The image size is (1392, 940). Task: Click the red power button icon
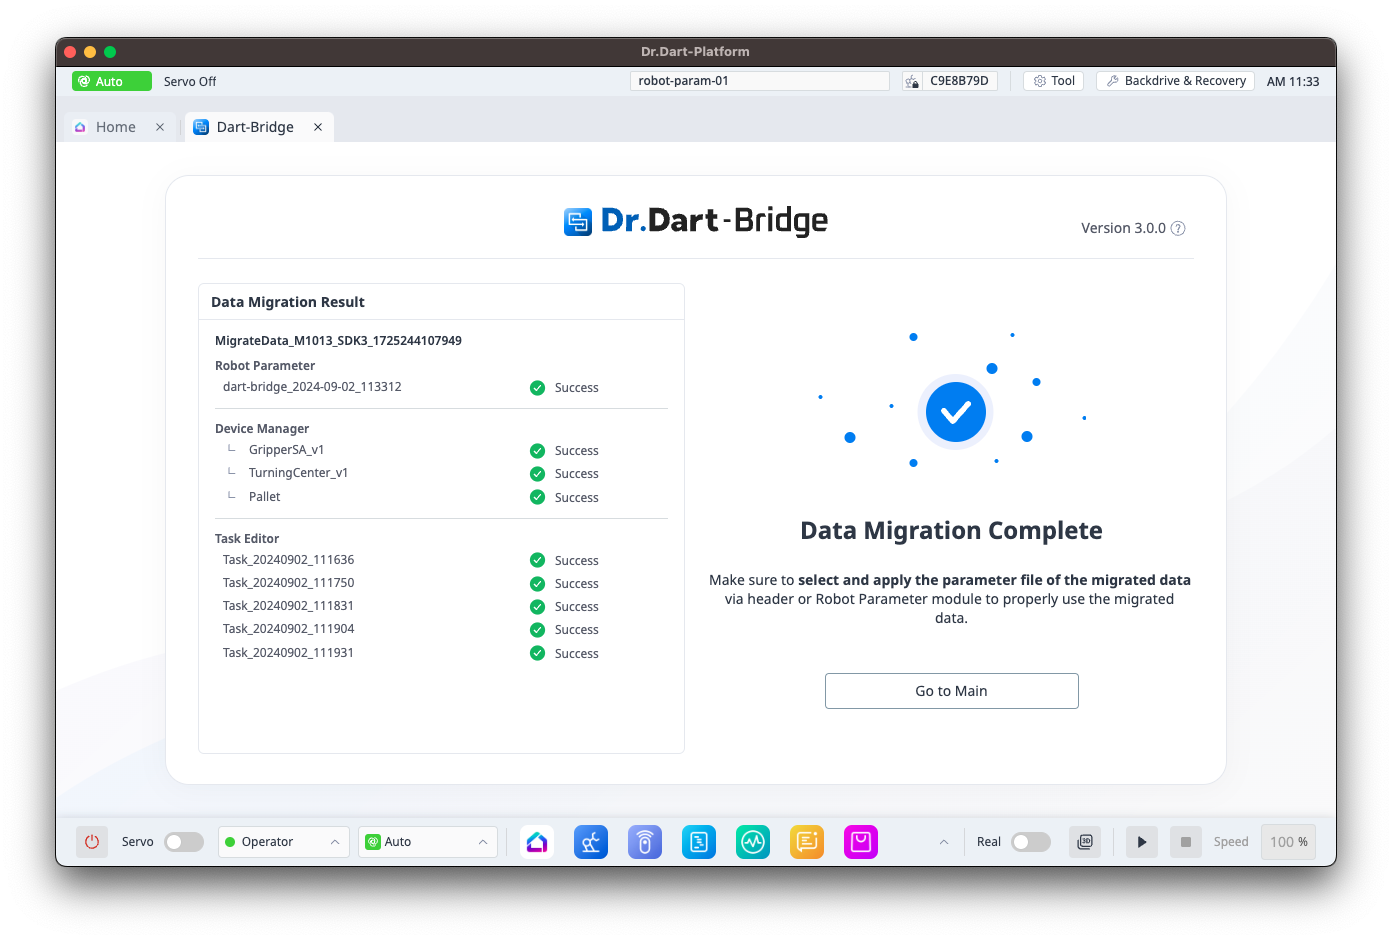[92, 842]
